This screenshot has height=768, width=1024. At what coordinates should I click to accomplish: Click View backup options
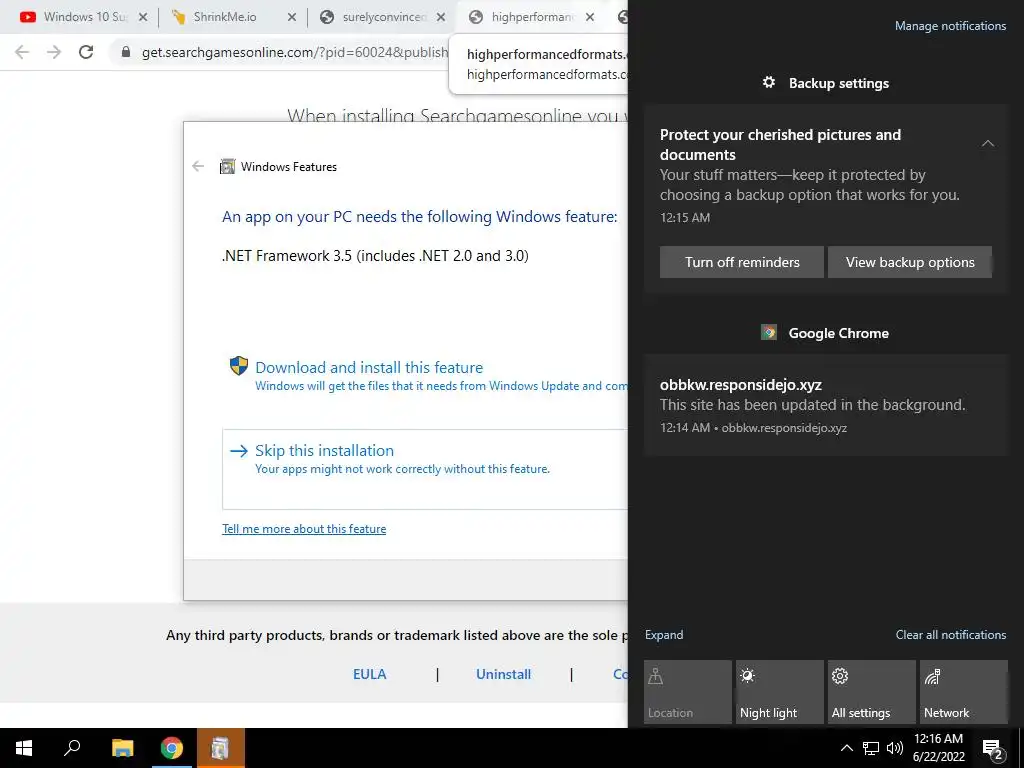pos(910,262)
